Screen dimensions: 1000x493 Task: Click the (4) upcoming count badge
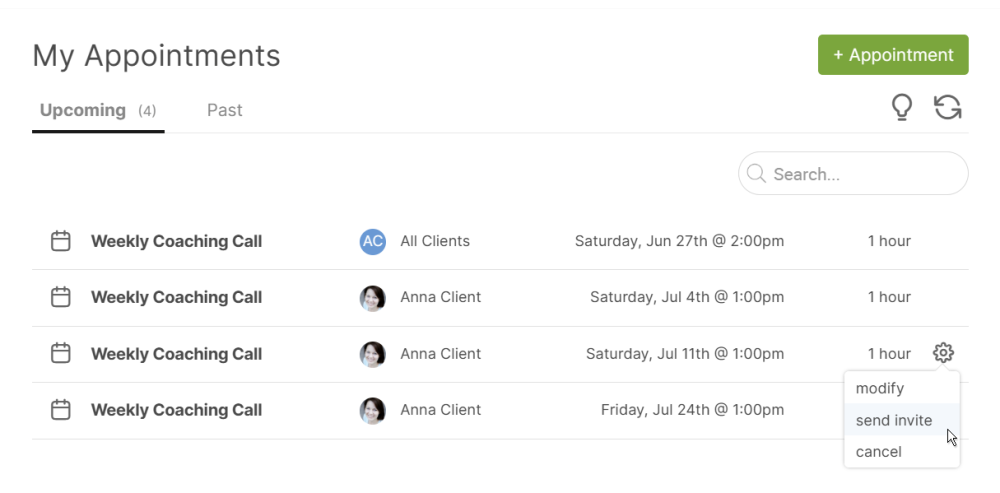(x=147, y=111)
